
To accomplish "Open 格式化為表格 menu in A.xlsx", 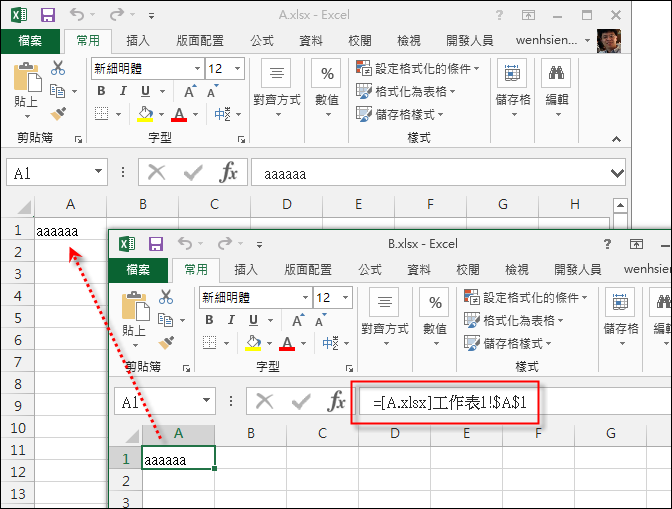I will click(x=406, y=91).
